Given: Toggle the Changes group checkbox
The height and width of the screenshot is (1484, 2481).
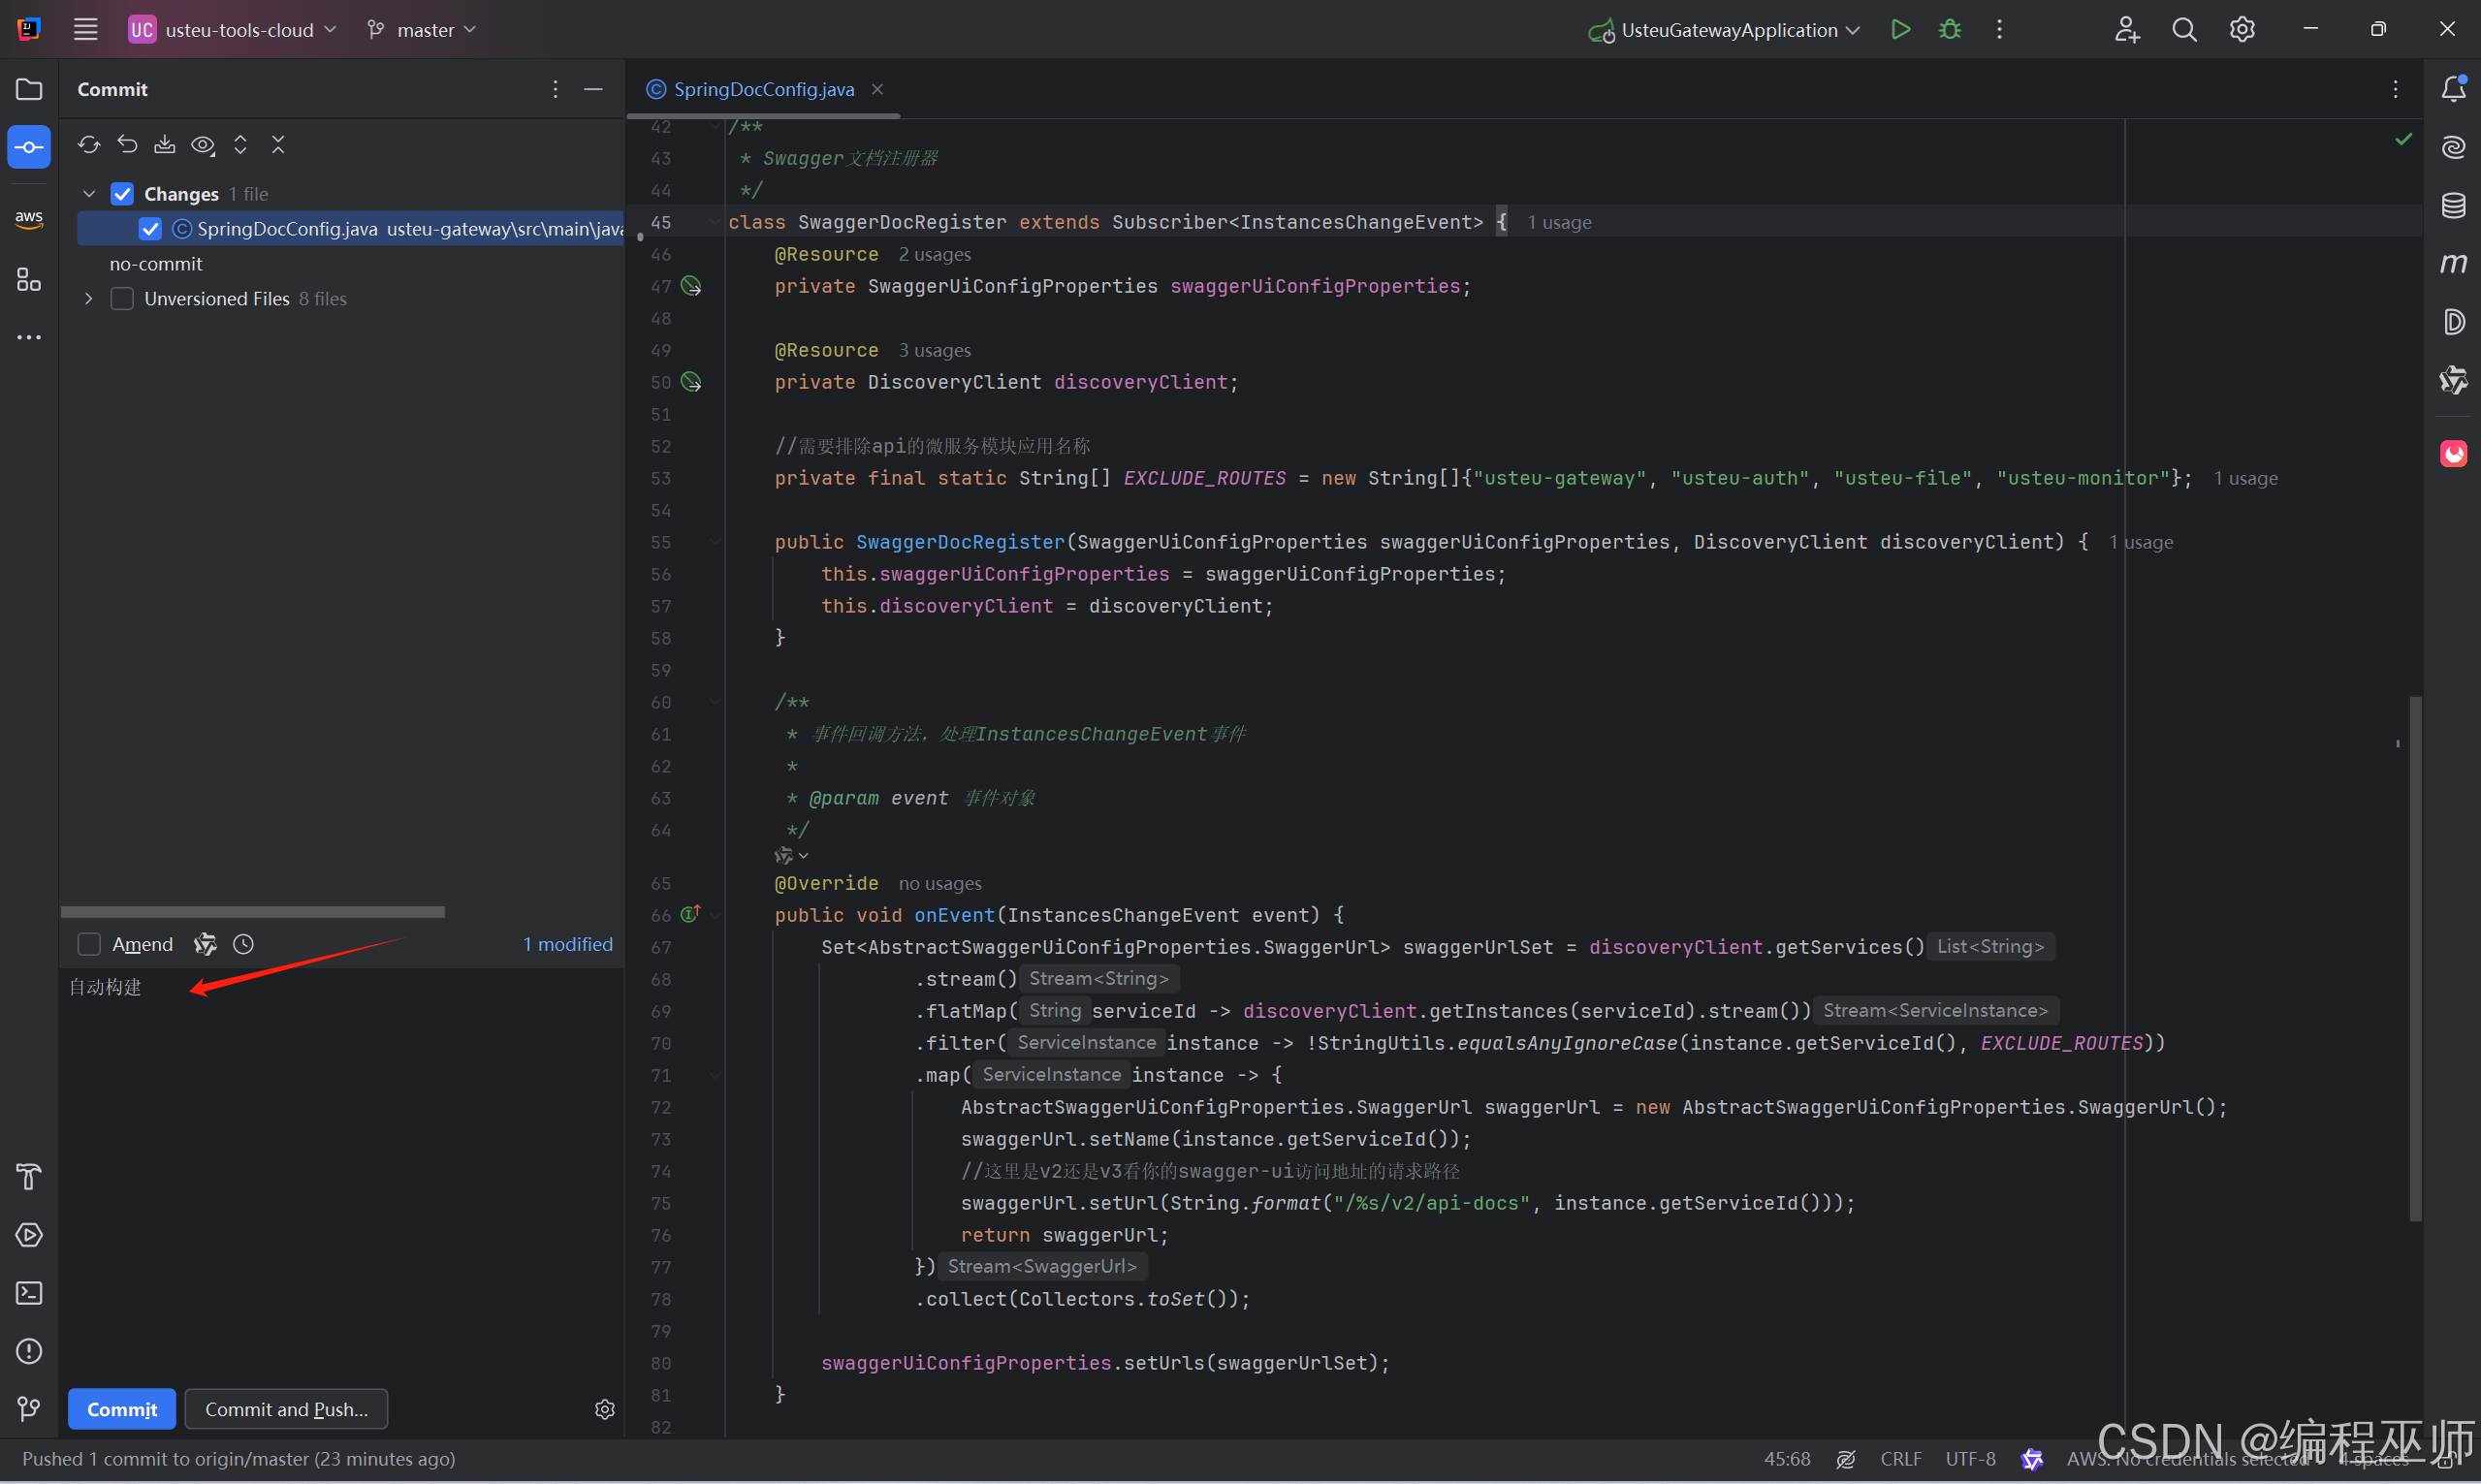Looking at the screenshot, I should point(122,194).
